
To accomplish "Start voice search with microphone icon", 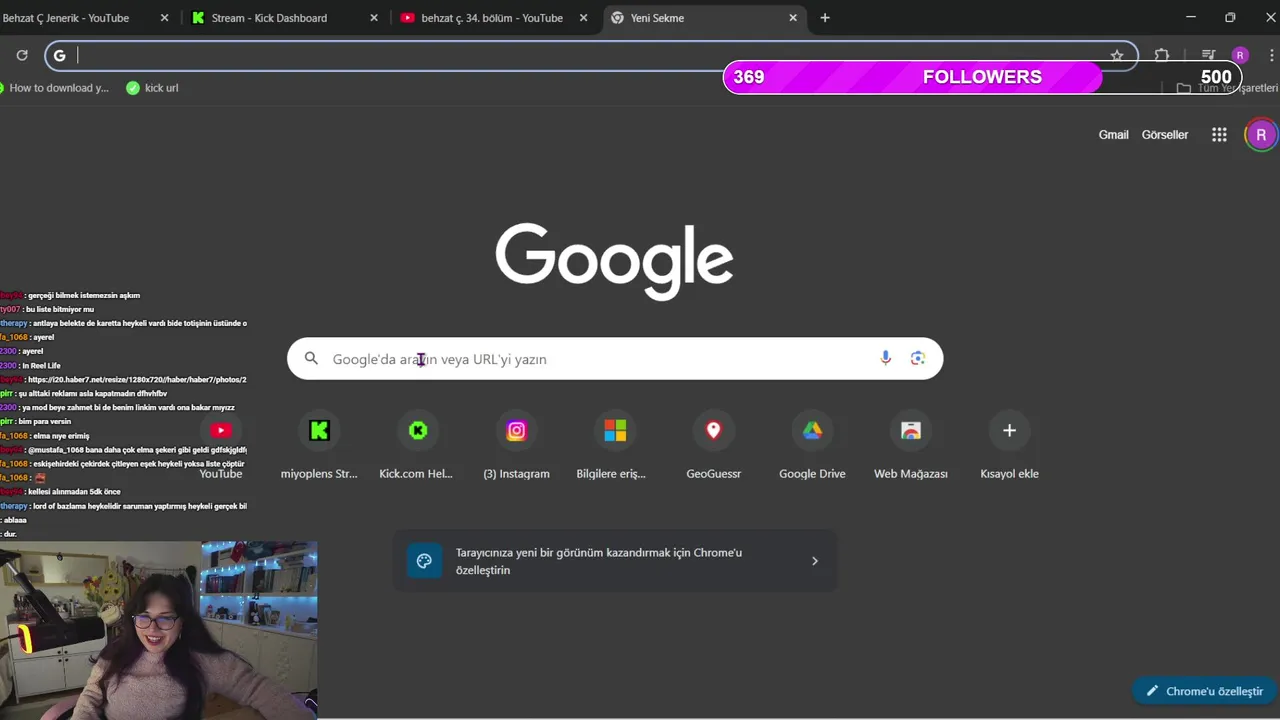I will 885,358.
